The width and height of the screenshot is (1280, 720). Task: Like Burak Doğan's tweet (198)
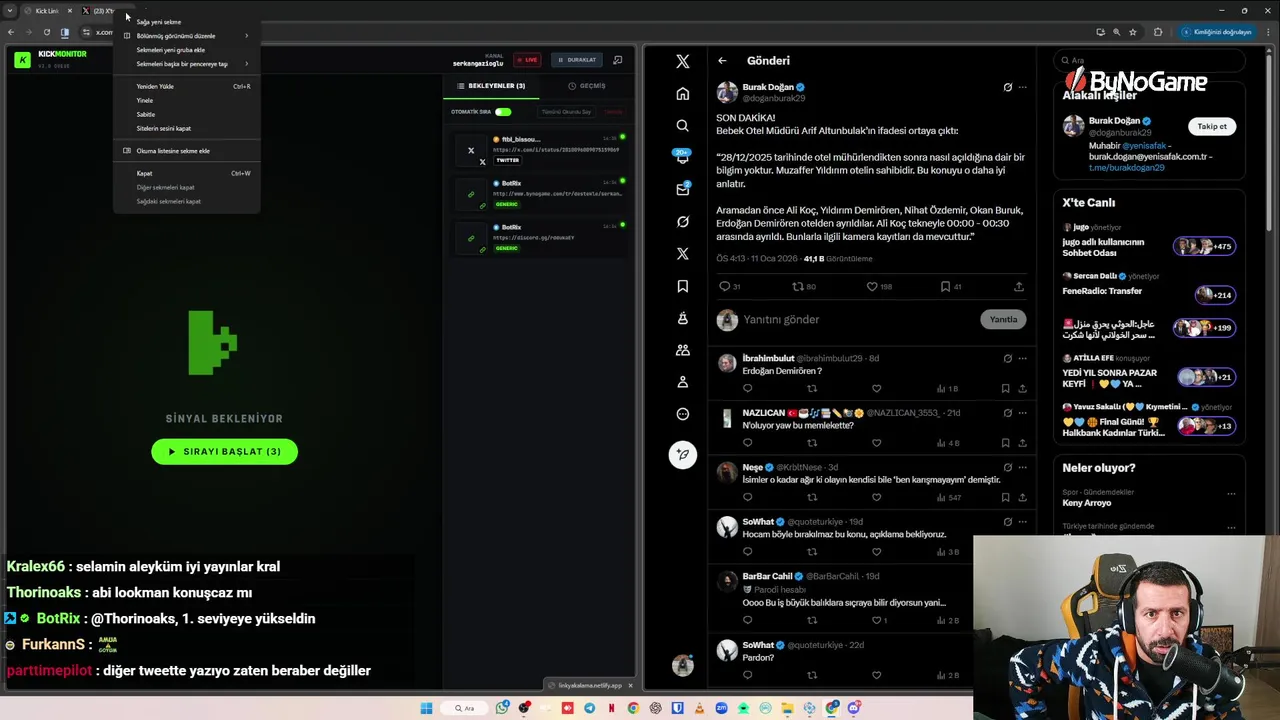click(x=879, y=287)
